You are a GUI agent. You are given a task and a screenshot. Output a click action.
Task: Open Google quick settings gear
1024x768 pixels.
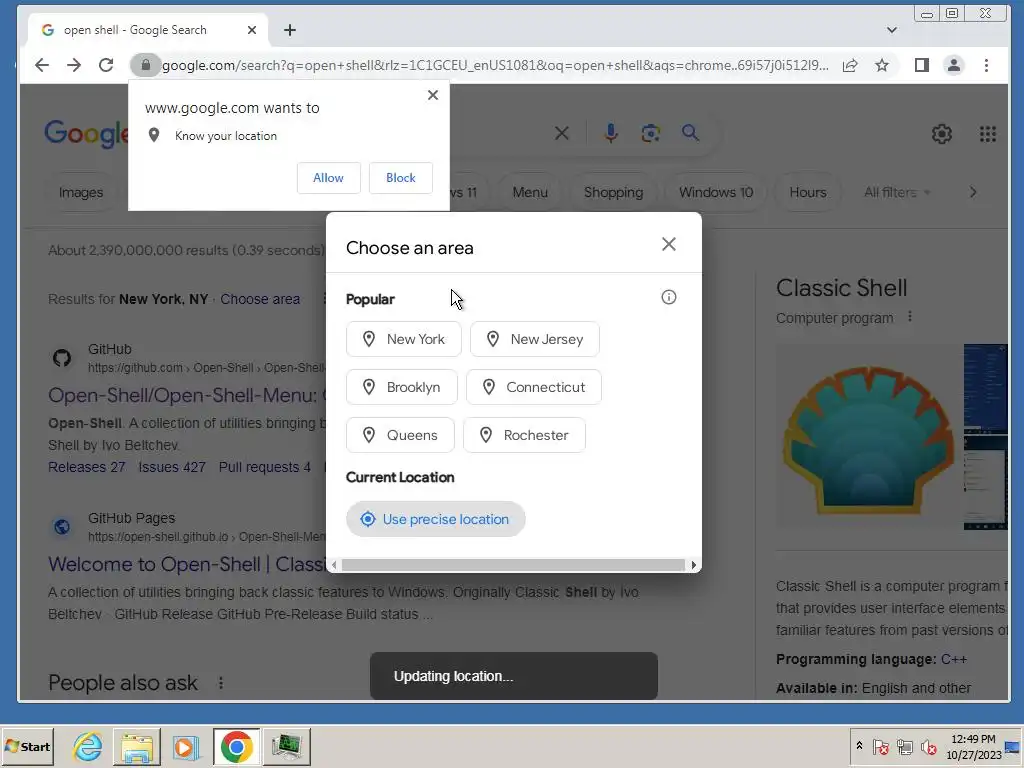[x=941, y=134]
